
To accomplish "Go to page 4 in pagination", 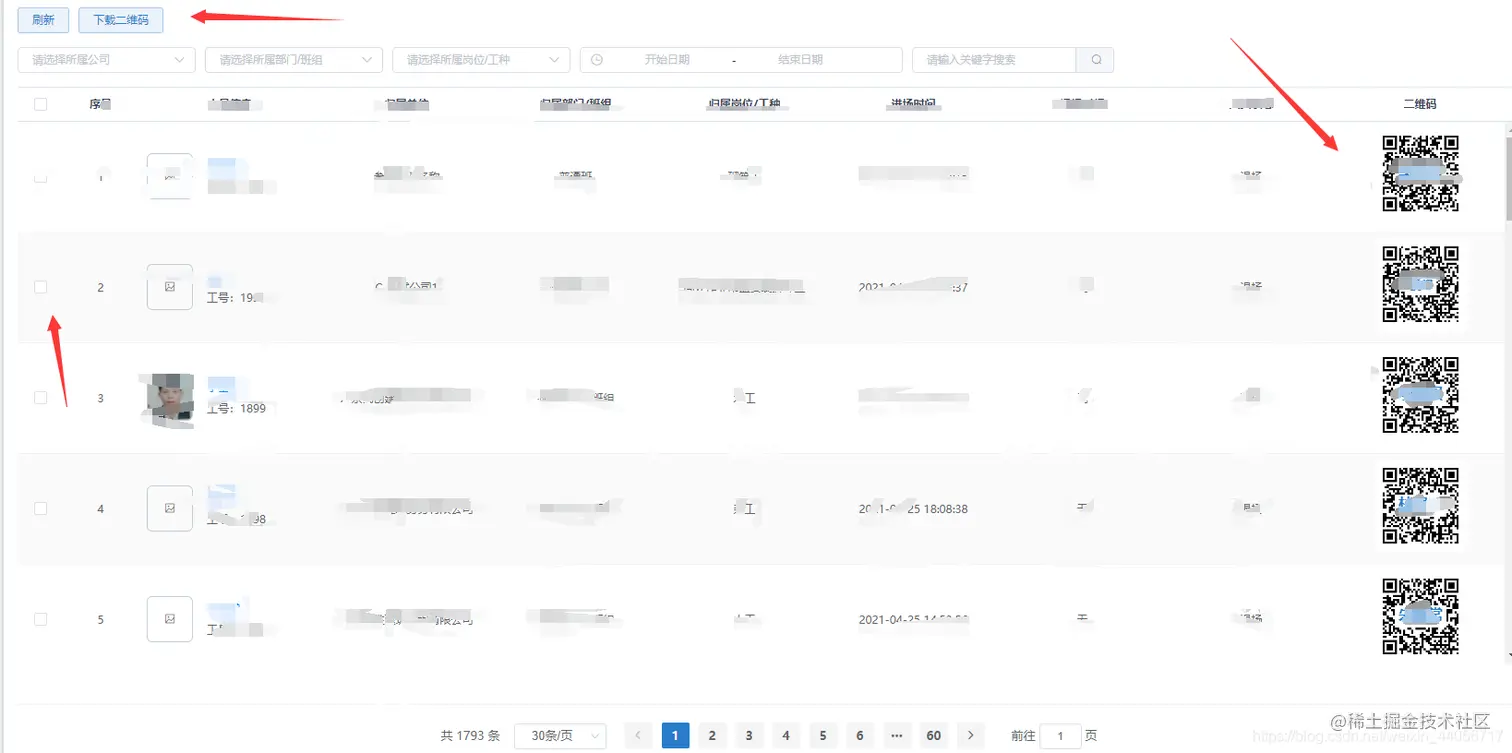I will pyautogui.click(x=786, y=736).
